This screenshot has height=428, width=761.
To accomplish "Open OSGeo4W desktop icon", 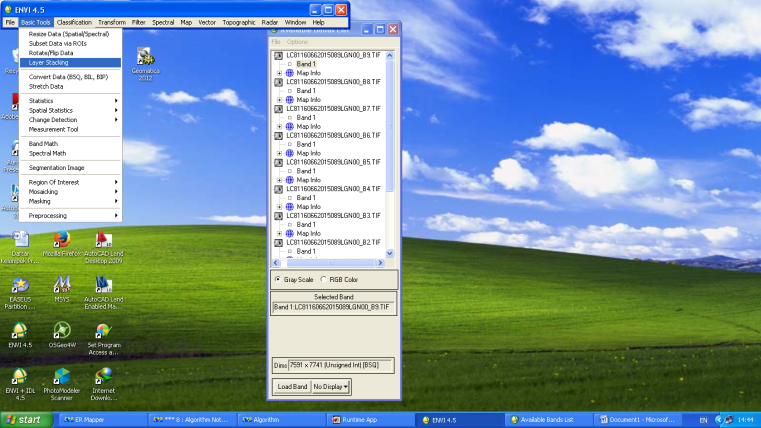I will pos(62,335).
